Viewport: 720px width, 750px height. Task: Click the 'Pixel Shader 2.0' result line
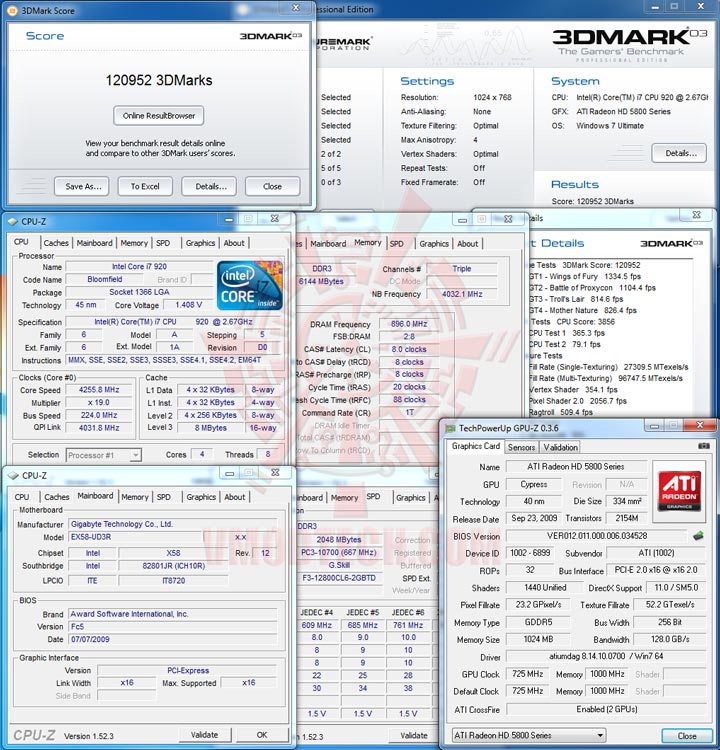pos(578,401)
